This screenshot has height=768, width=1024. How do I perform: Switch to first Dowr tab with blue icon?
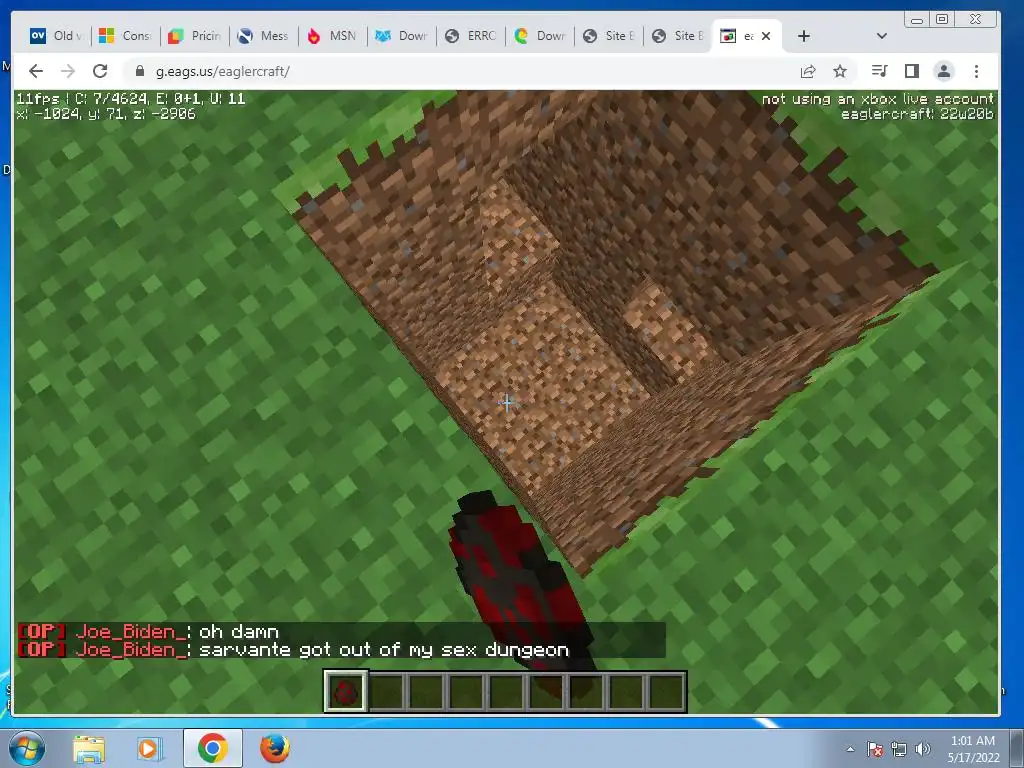[402, 36]
